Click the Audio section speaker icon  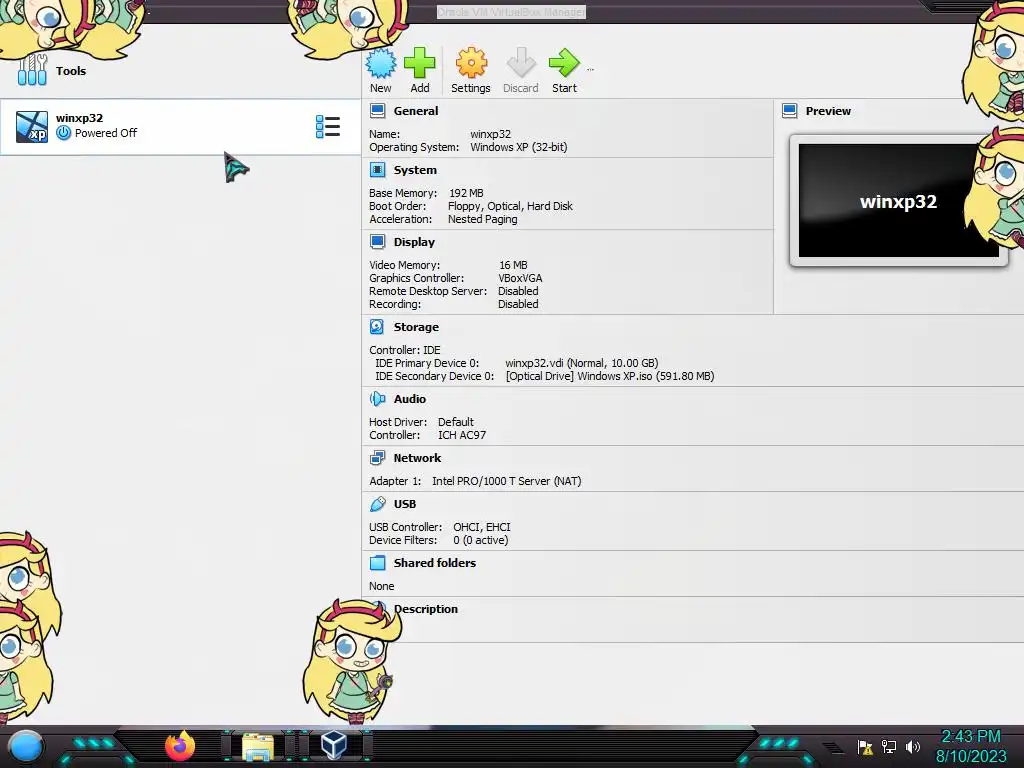click(377, 398)
